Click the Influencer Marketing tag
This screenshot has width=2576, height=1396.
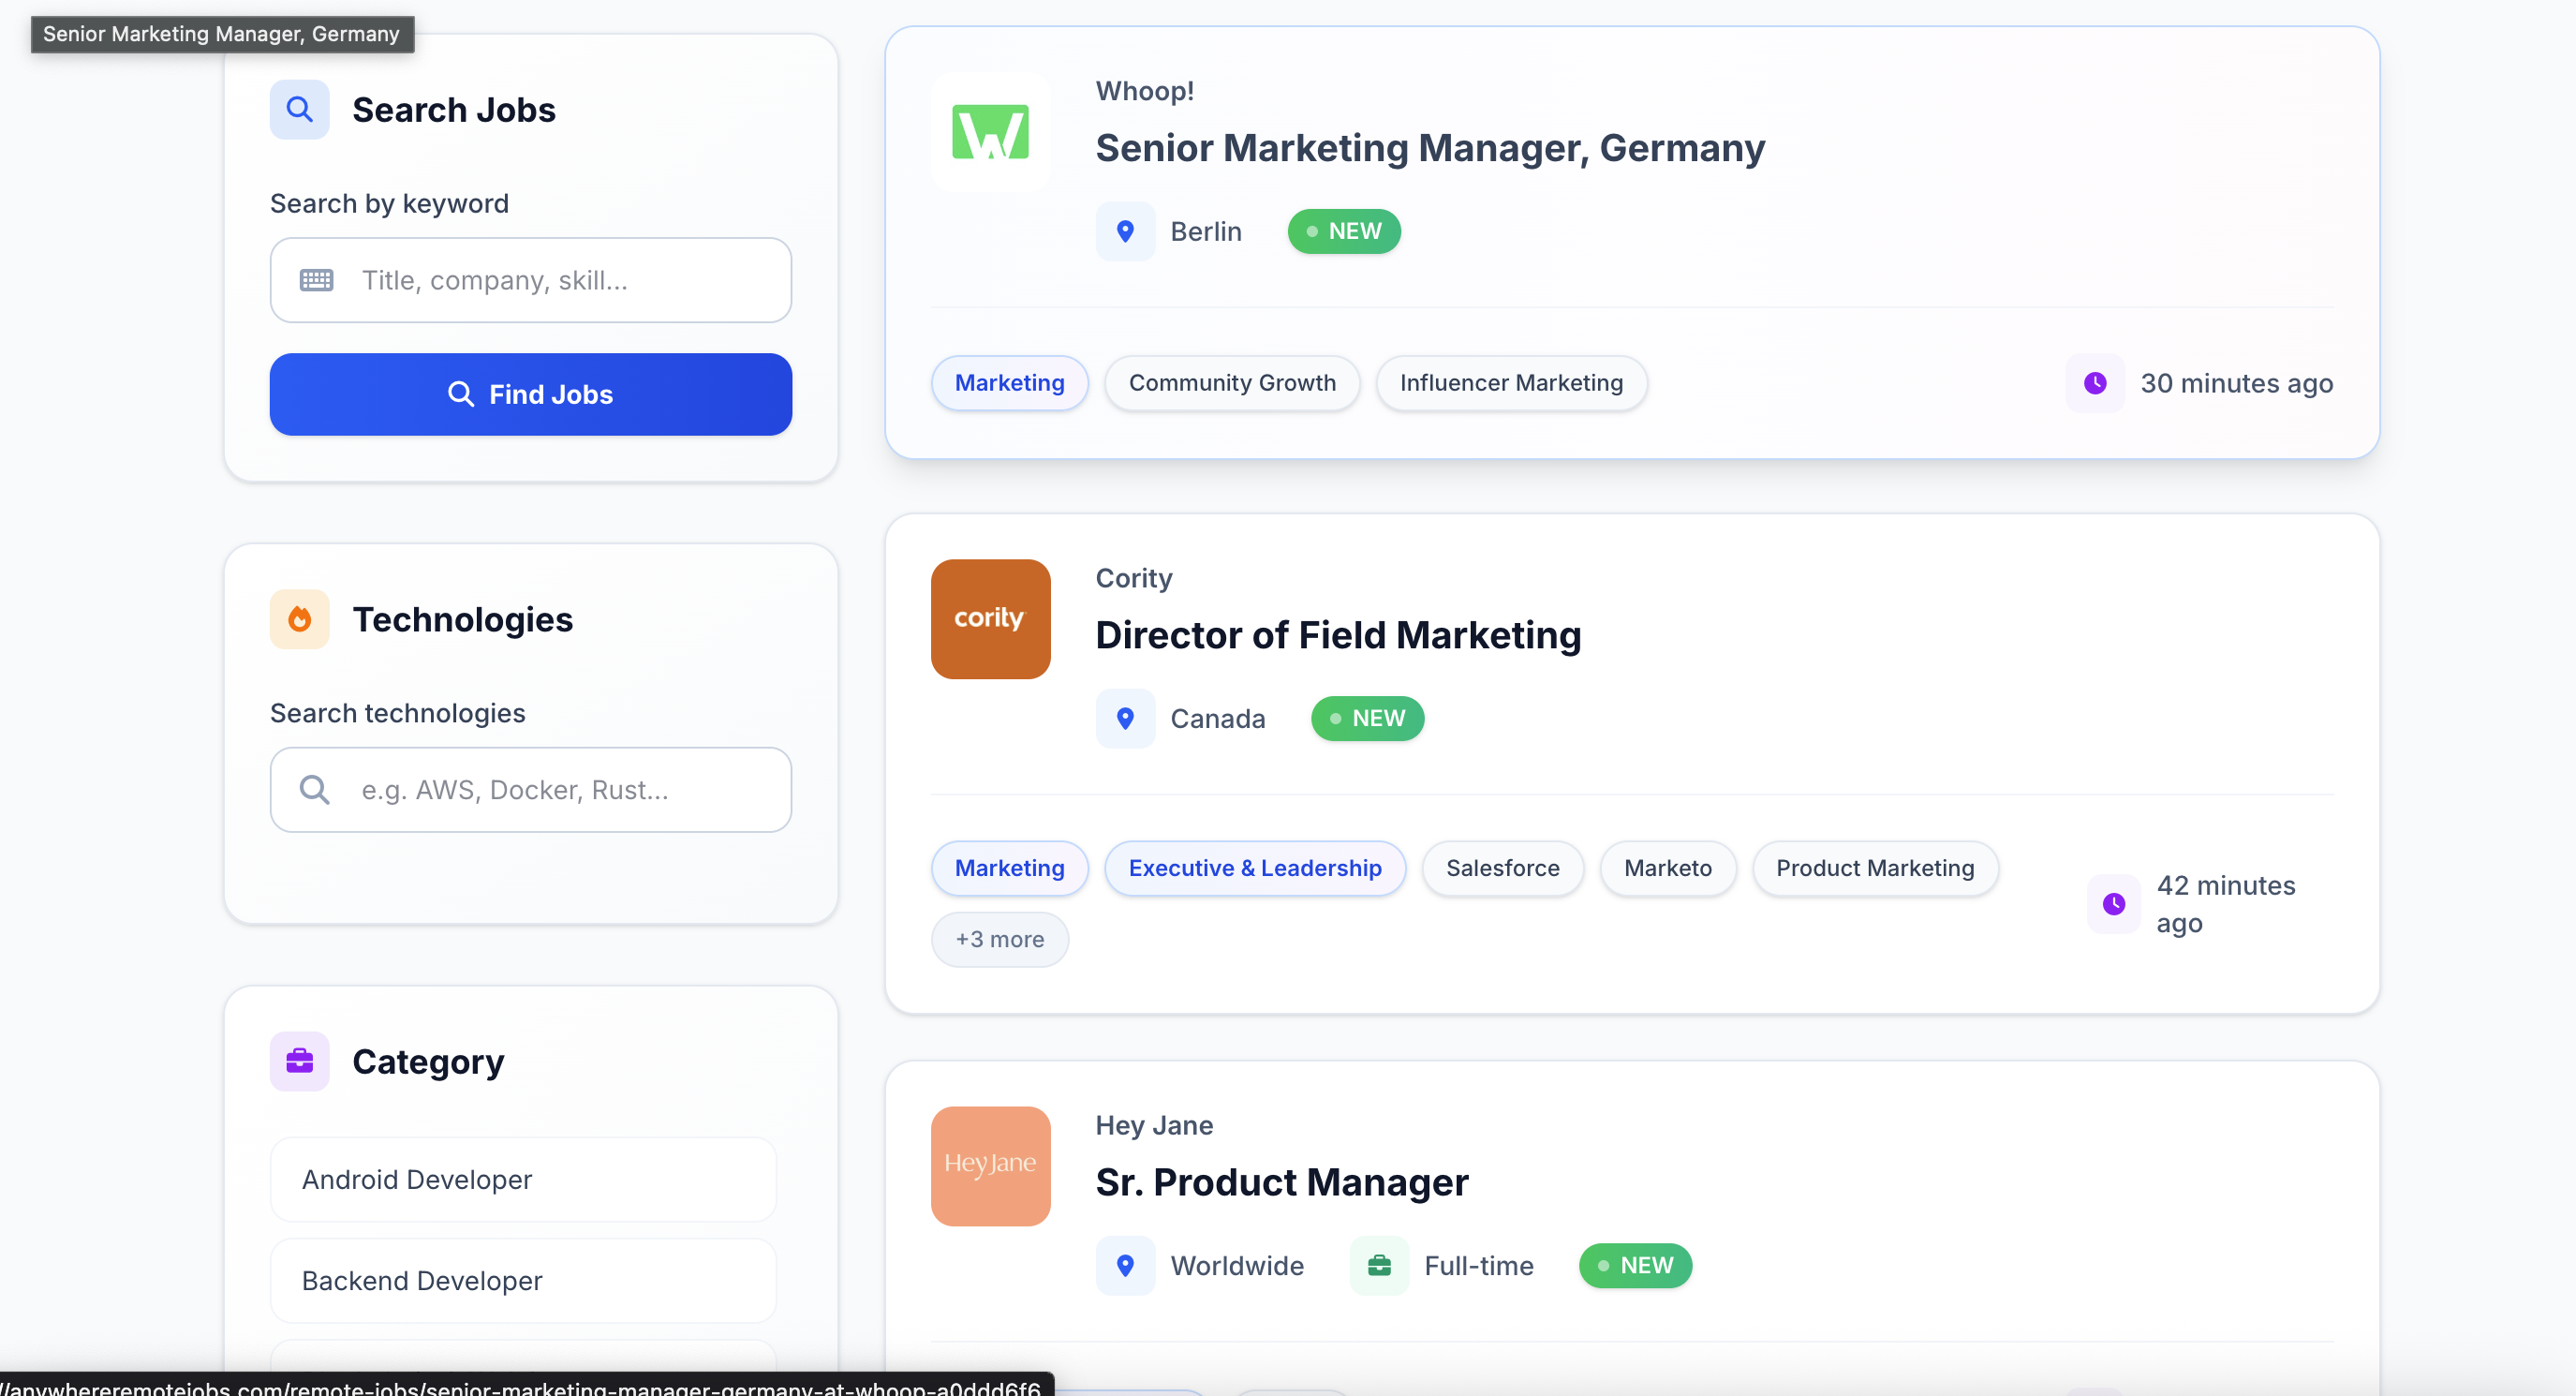[1511, 383]
